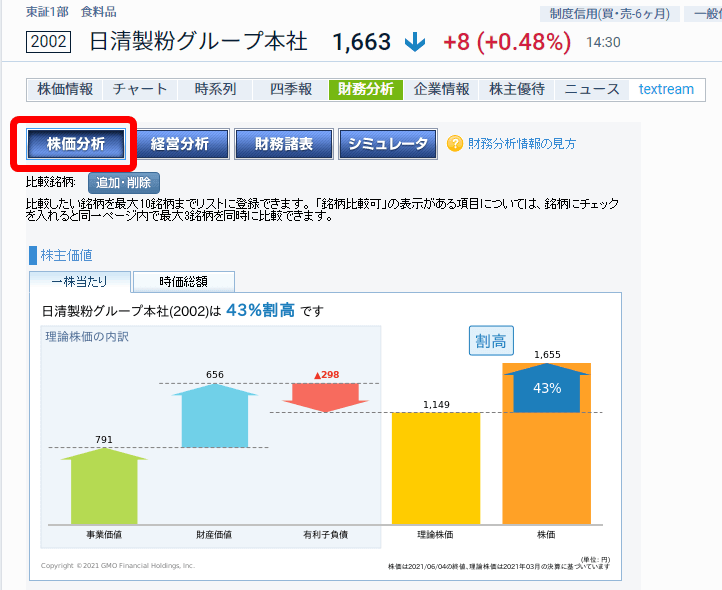Screen dimensions: 722x590
Task: Open the ニュース tab
Action: coord(592,89)
